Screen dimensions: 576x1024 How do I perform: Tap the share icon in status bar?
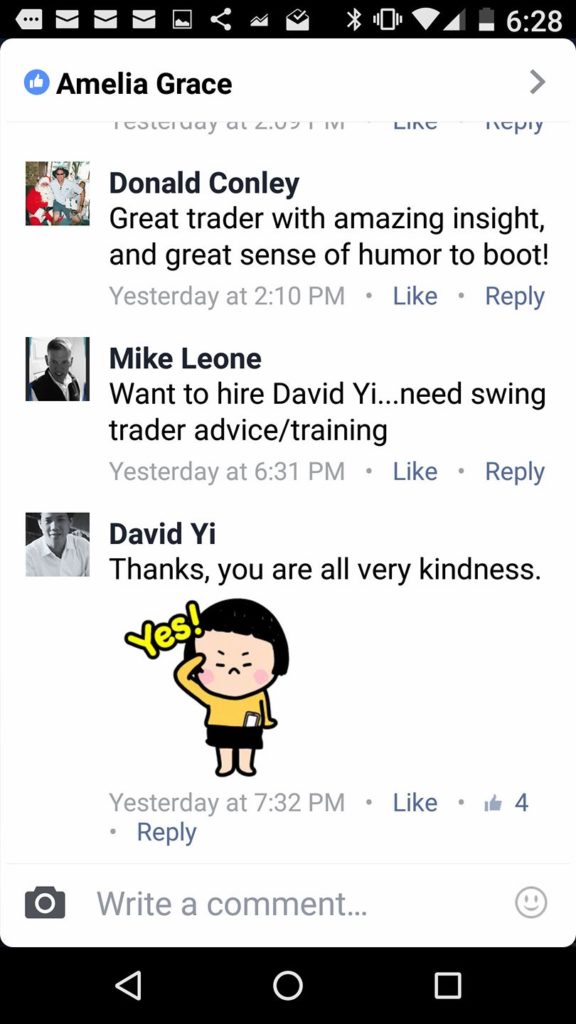[x=221, y=20]
